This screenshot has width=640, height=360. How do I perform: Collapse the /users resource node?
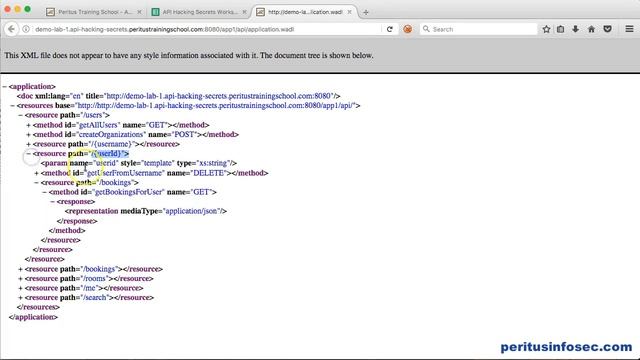pyautogui.click(x=20, y=116)
